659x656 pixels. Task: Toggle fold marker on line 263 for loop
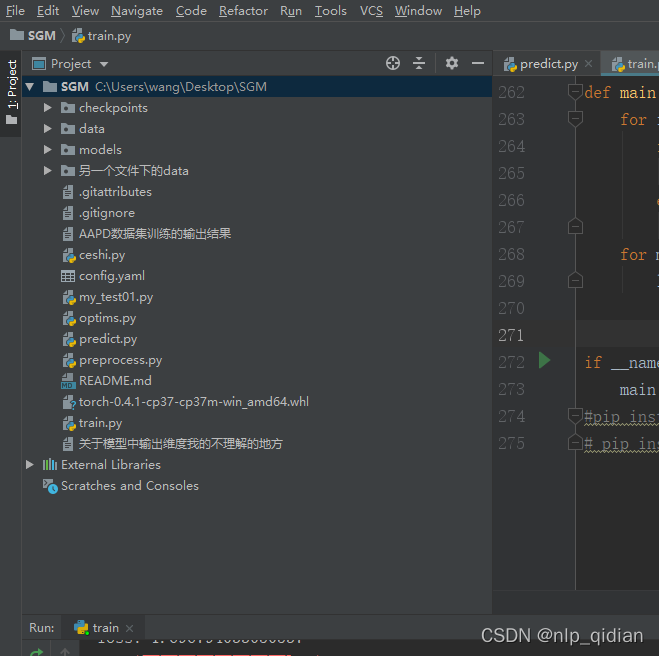tap(575, 119)
